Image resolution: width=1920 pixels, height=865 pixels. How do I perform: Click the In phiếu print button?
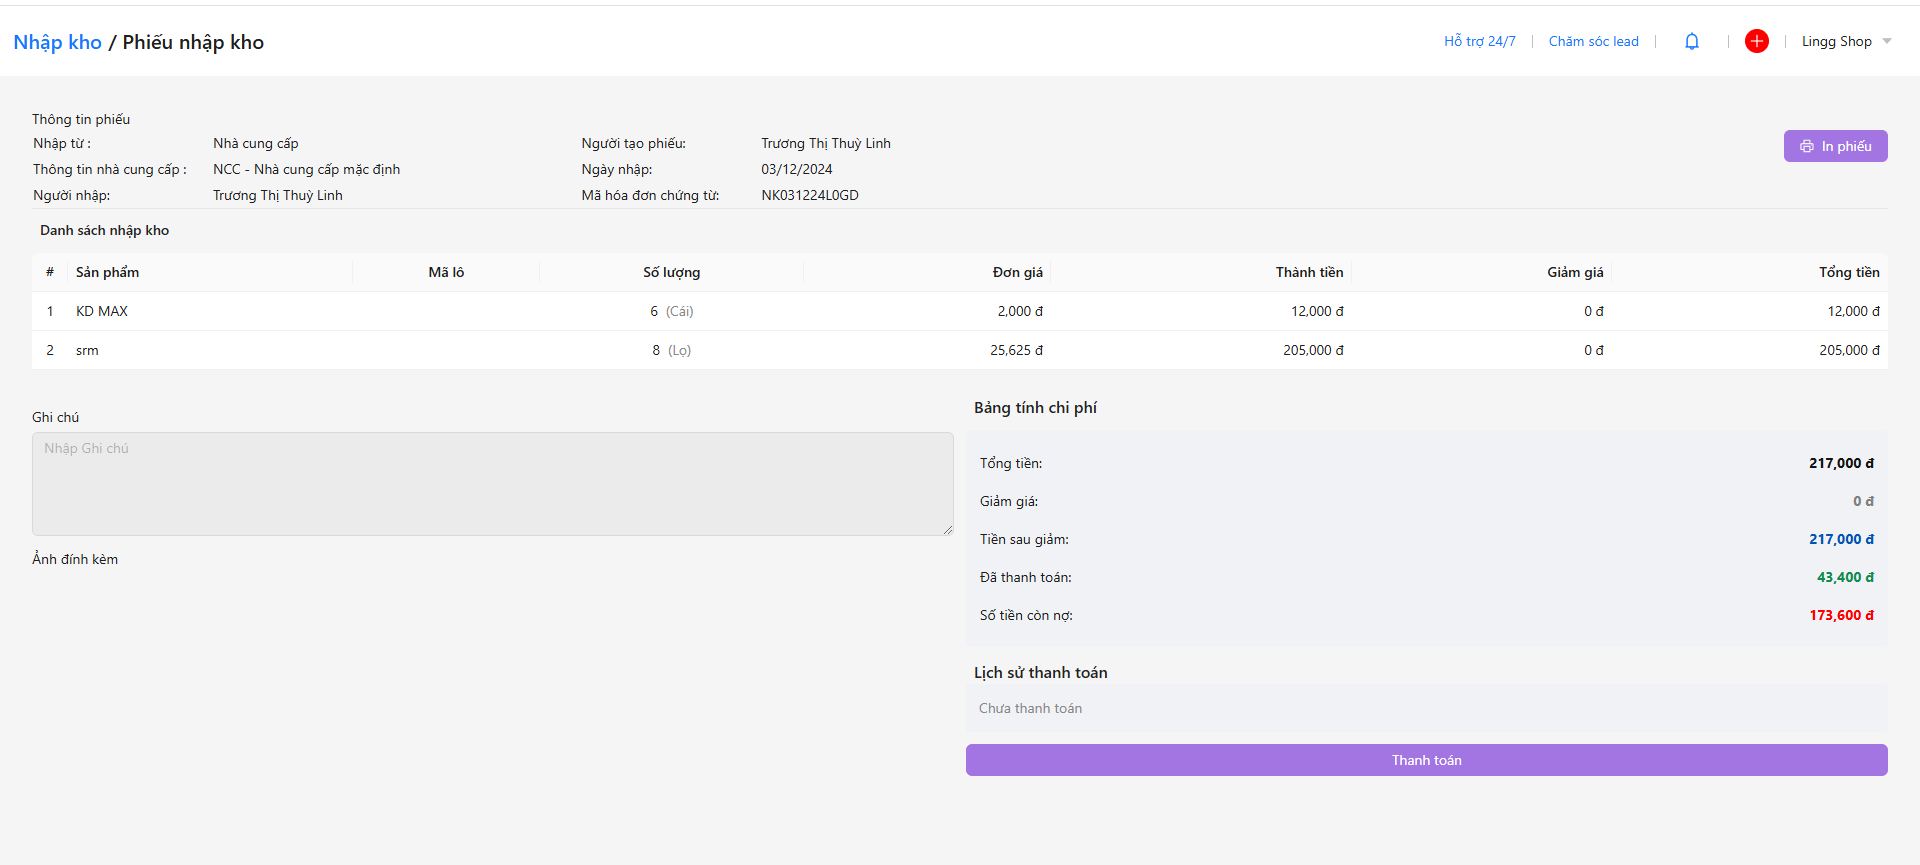(1836, 146)
